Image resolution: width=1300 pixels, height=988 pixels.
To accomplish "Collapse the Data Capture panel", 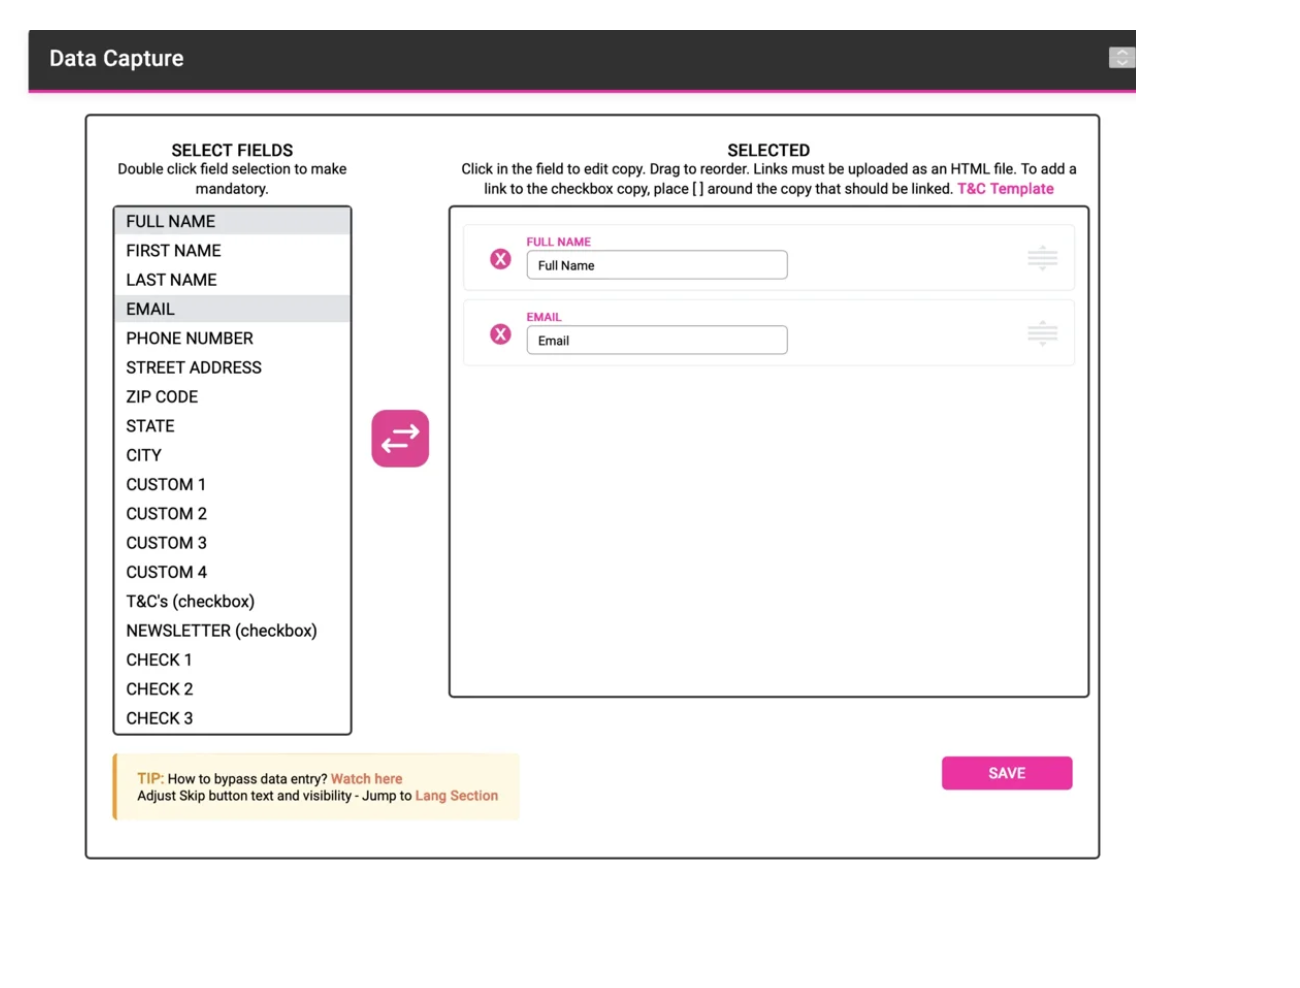I will click(x=1121, y=58).
